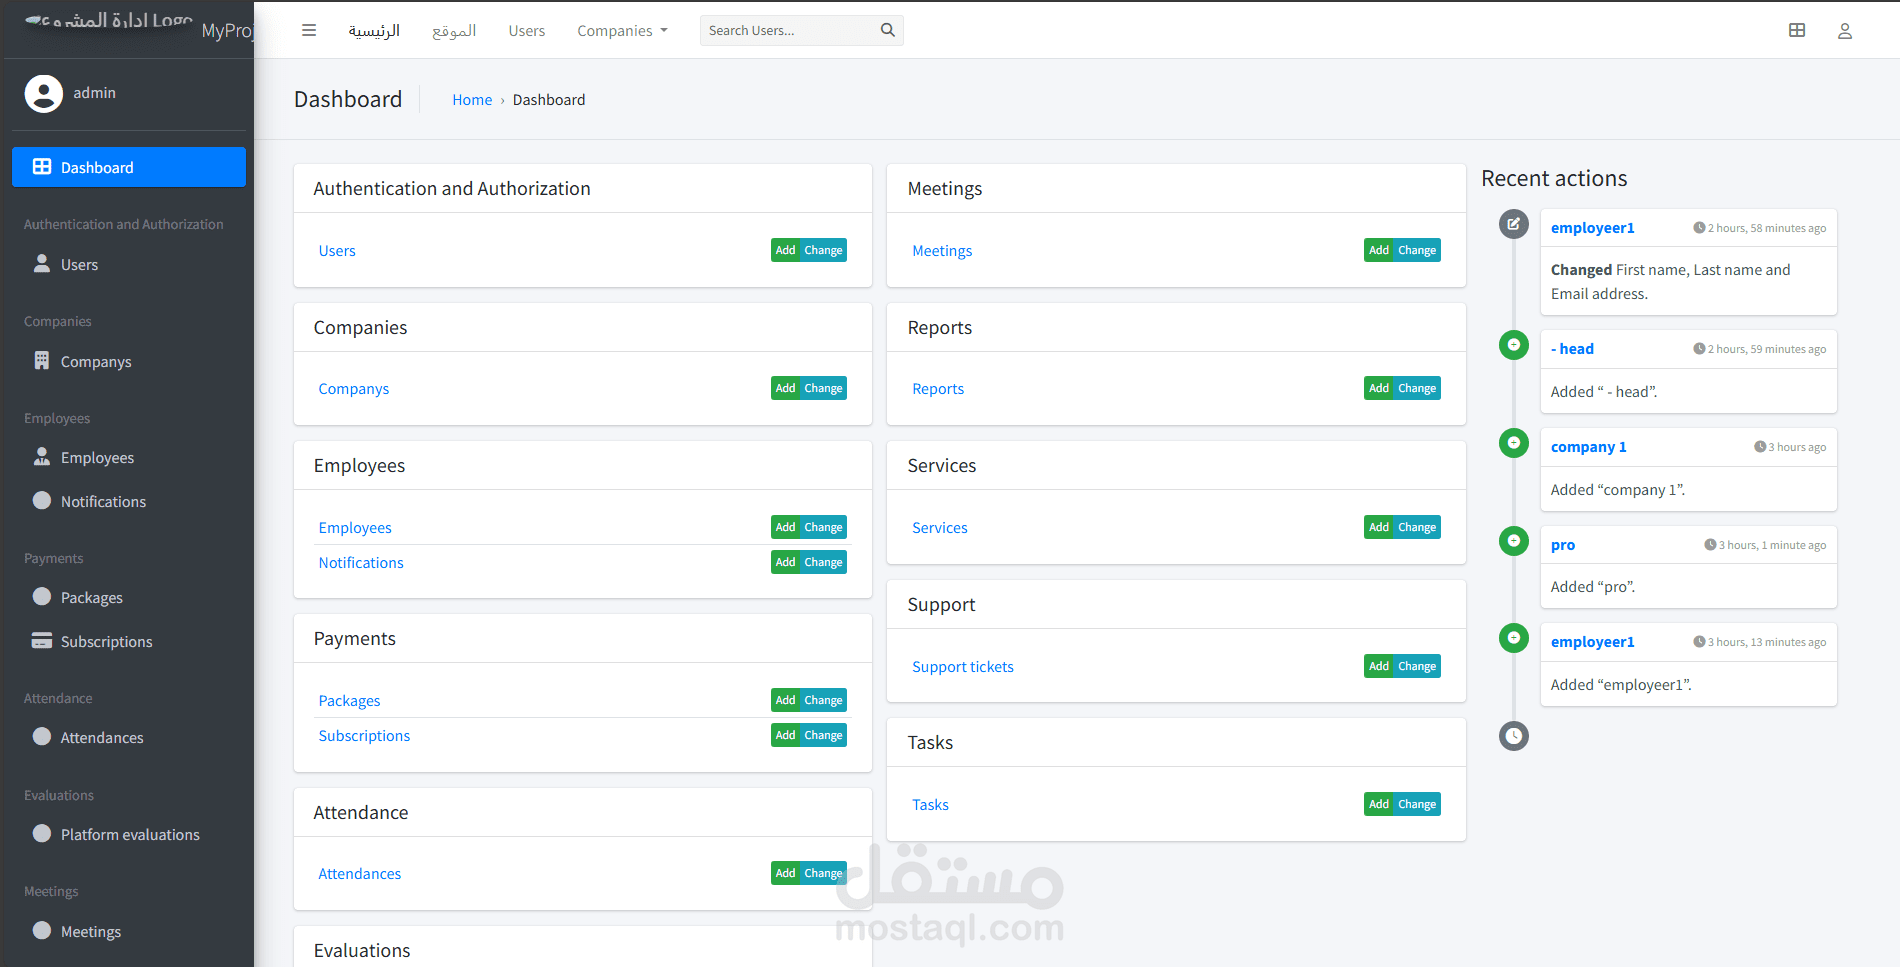Screen dimensions: 1900x967
Task: Open the Tasks link in Tasks card
Action: [x=930, y=805]
